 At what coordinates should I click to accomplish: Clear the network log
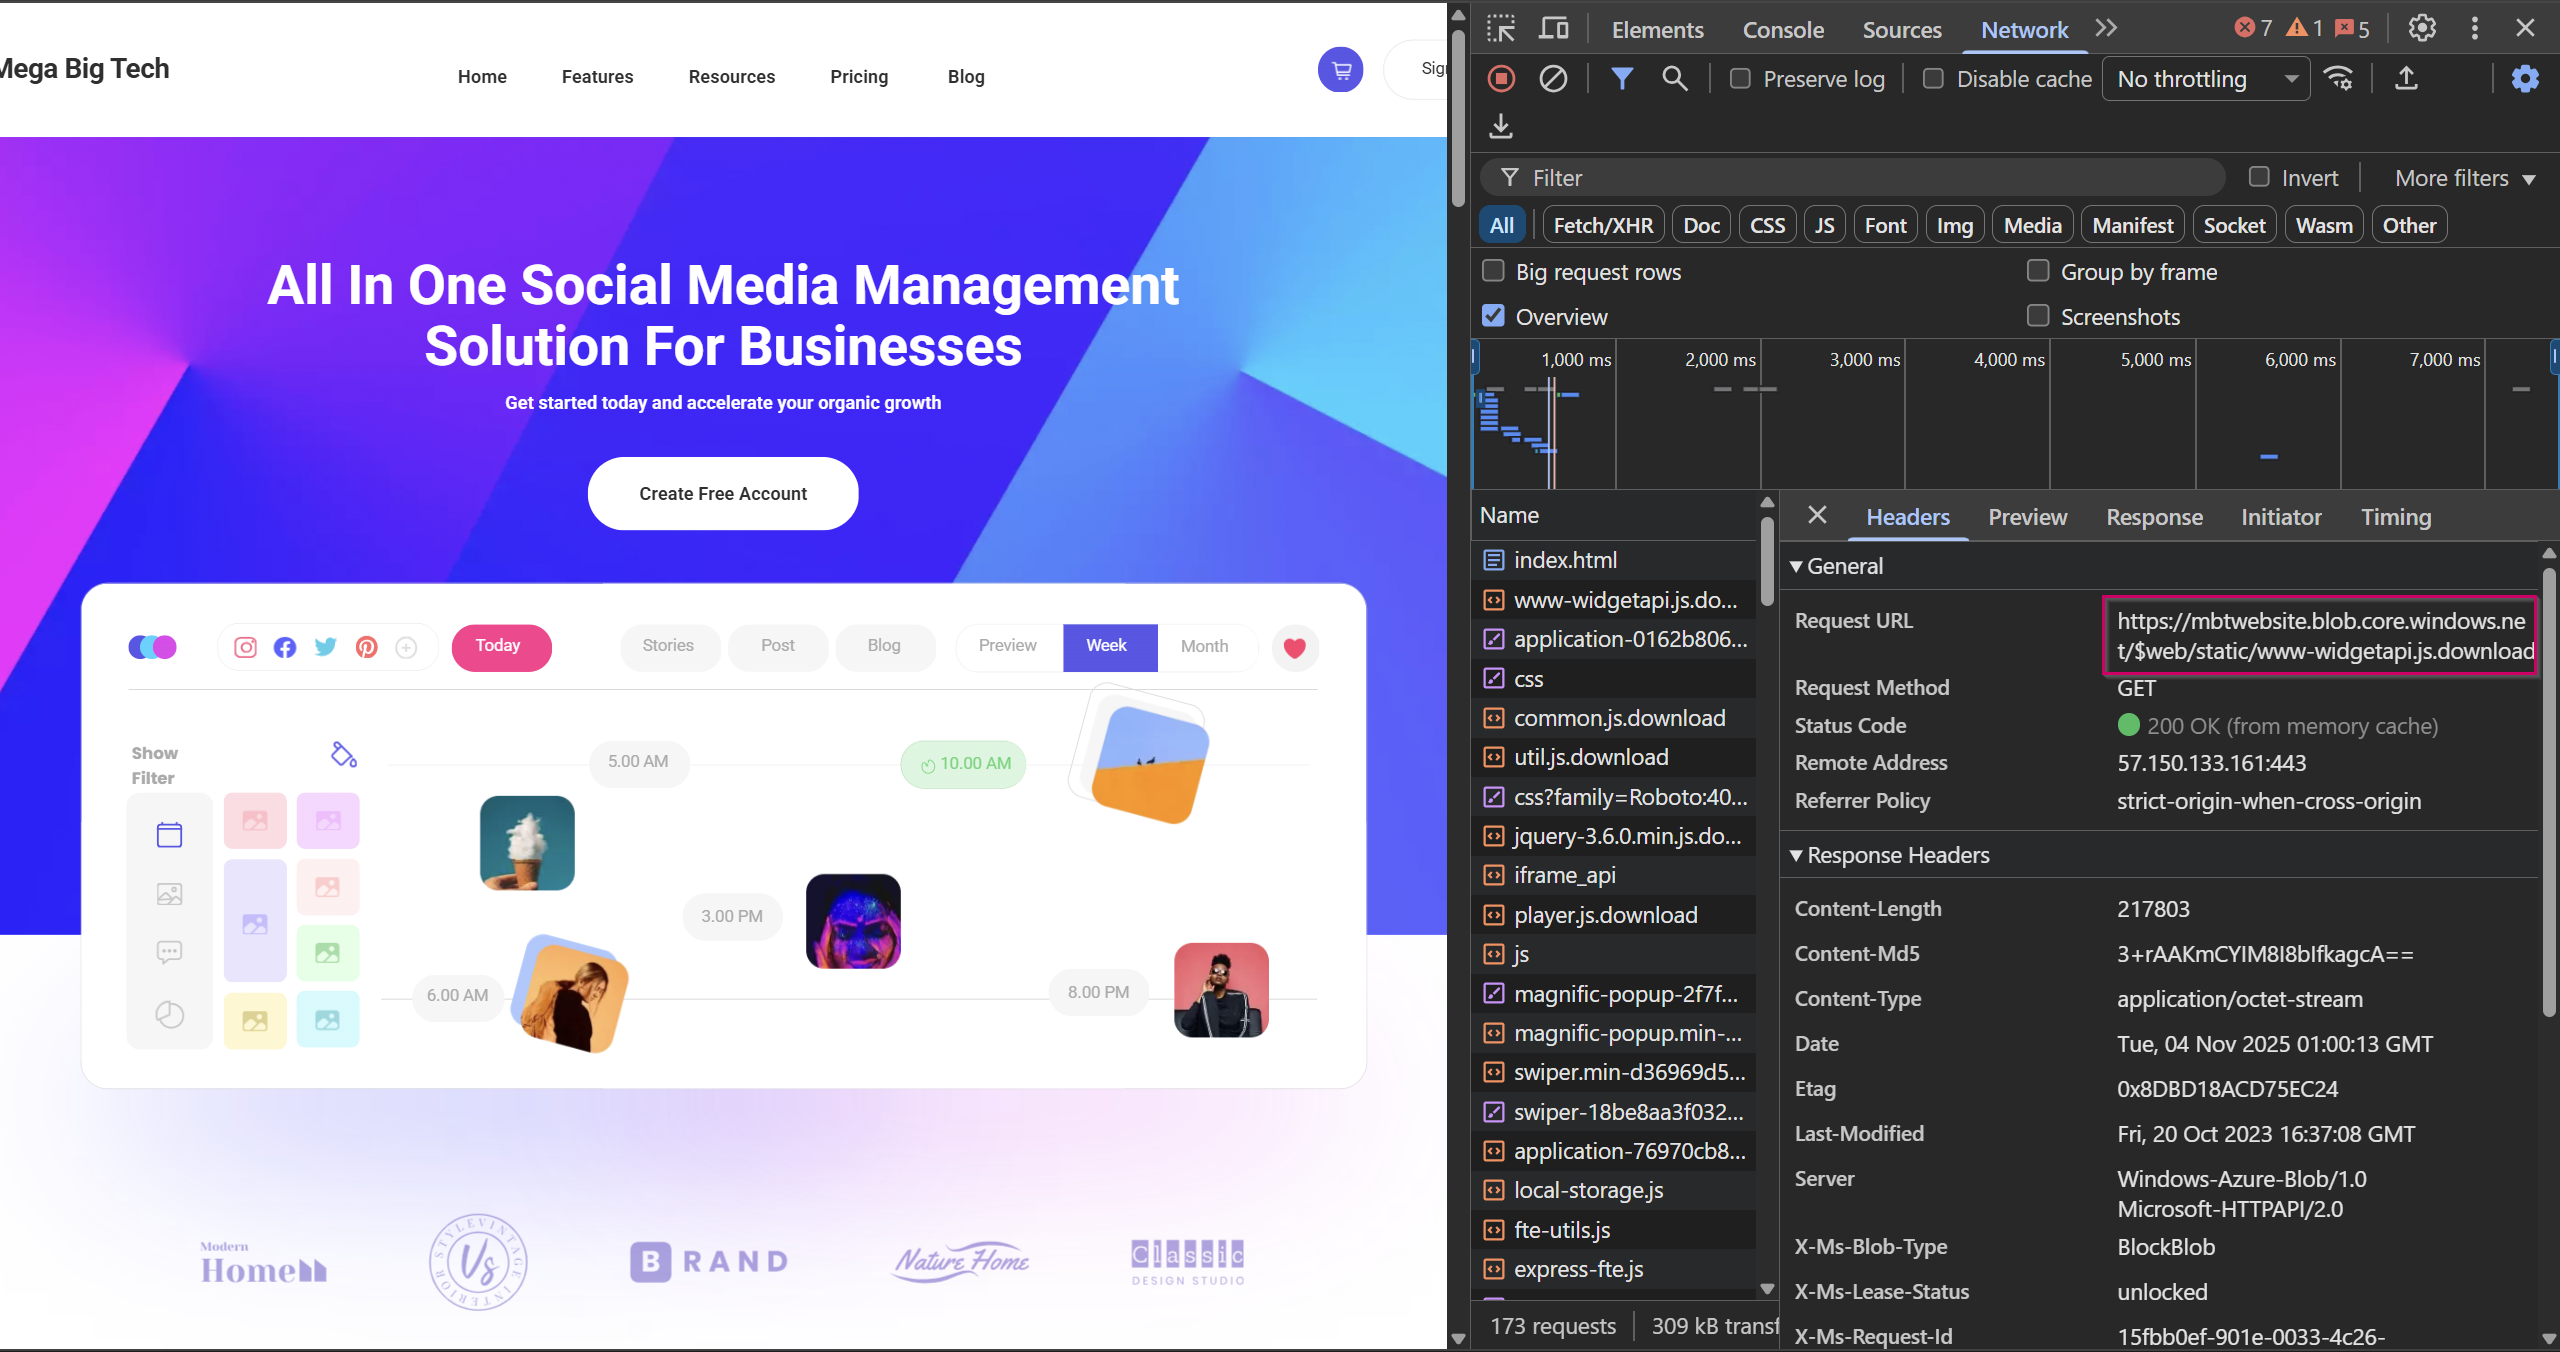1553,79
